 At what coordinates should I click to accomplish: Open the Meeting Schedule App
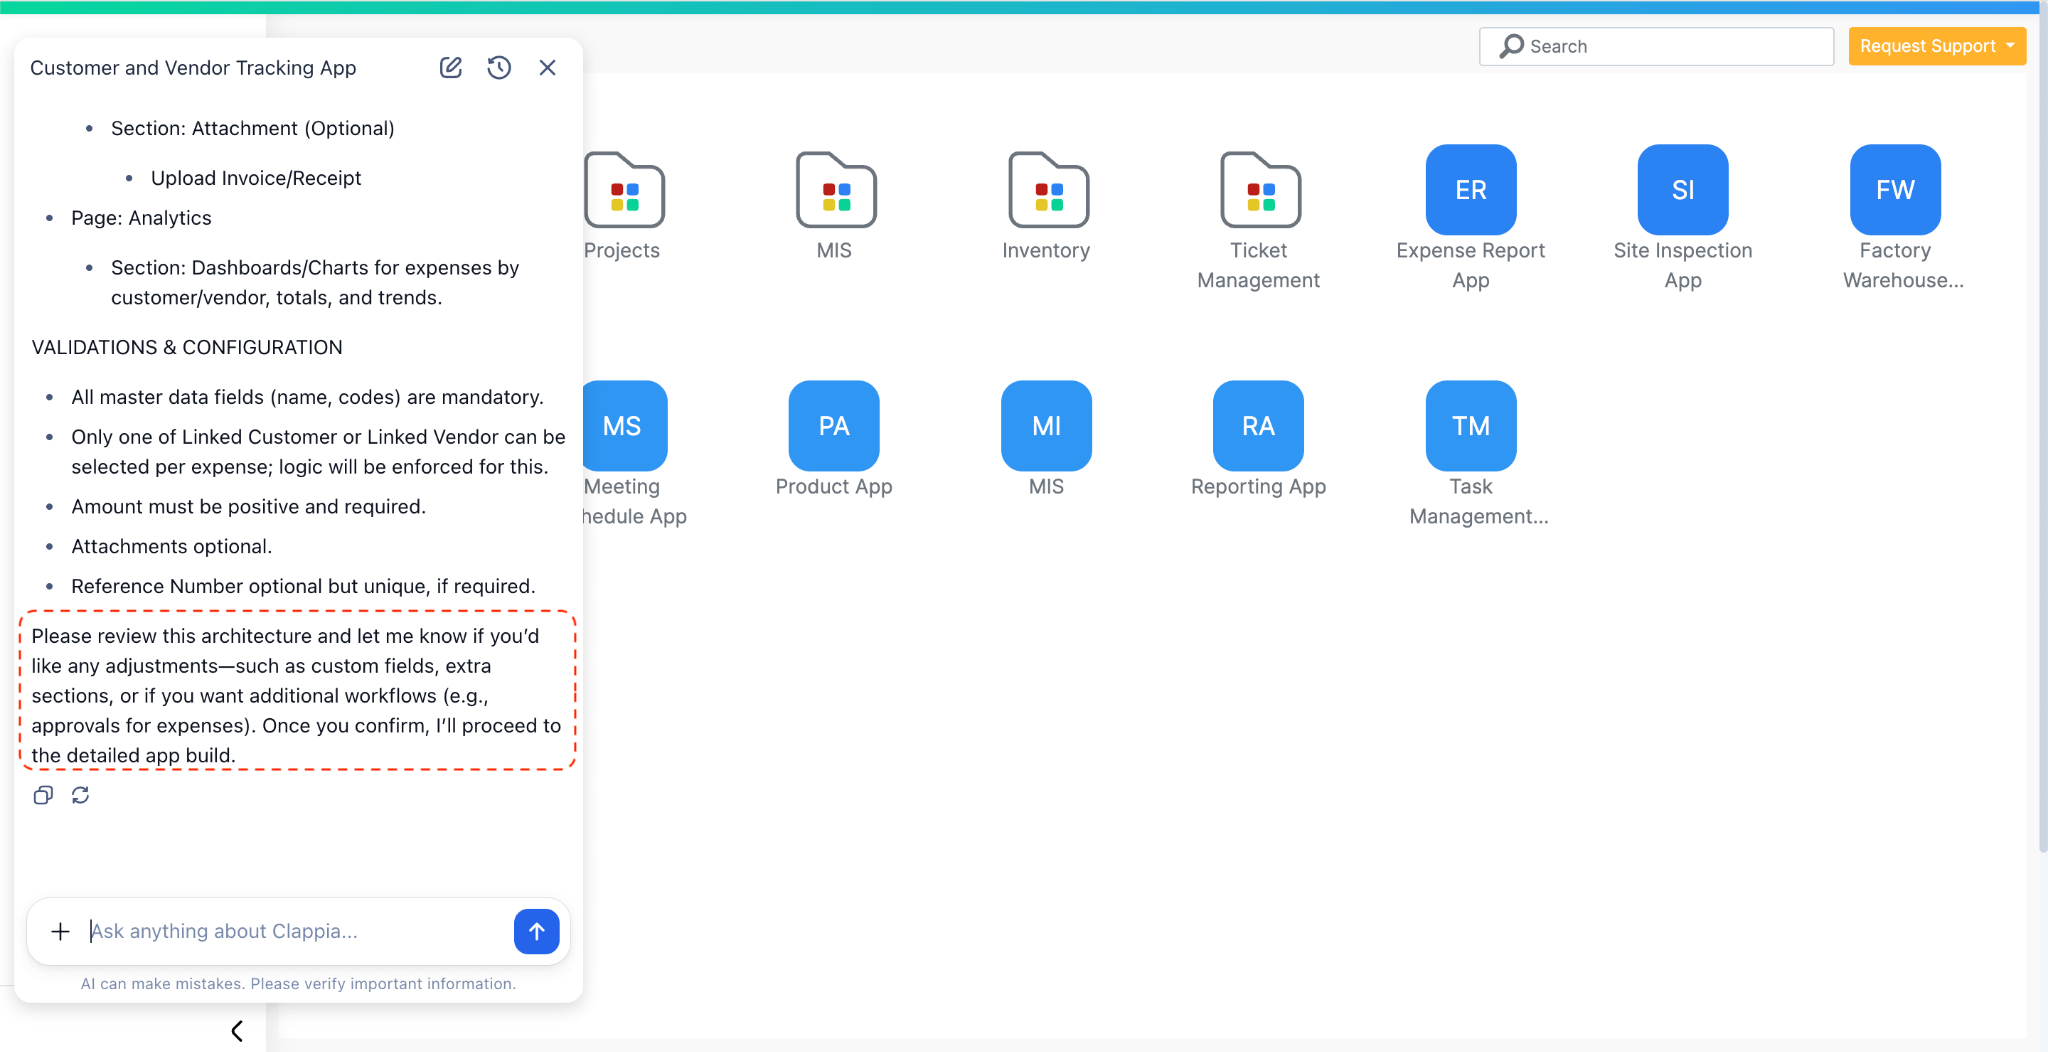point(624,425)
